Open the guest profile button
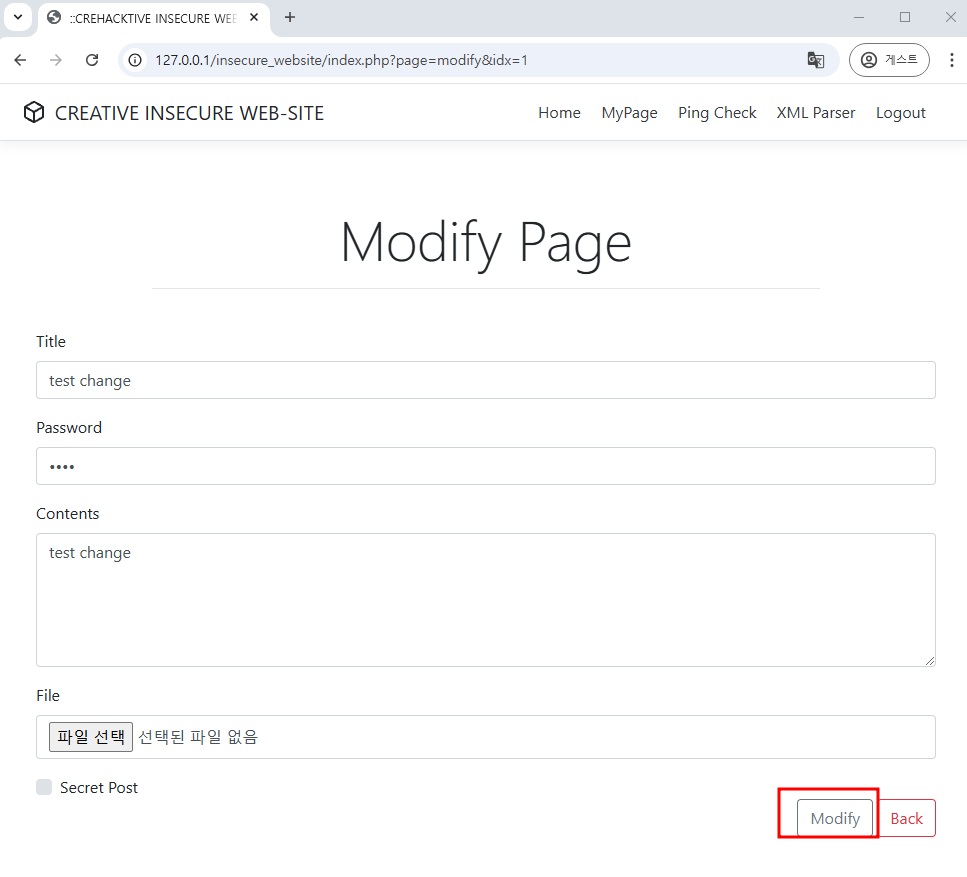 click(x=889, y=60)
